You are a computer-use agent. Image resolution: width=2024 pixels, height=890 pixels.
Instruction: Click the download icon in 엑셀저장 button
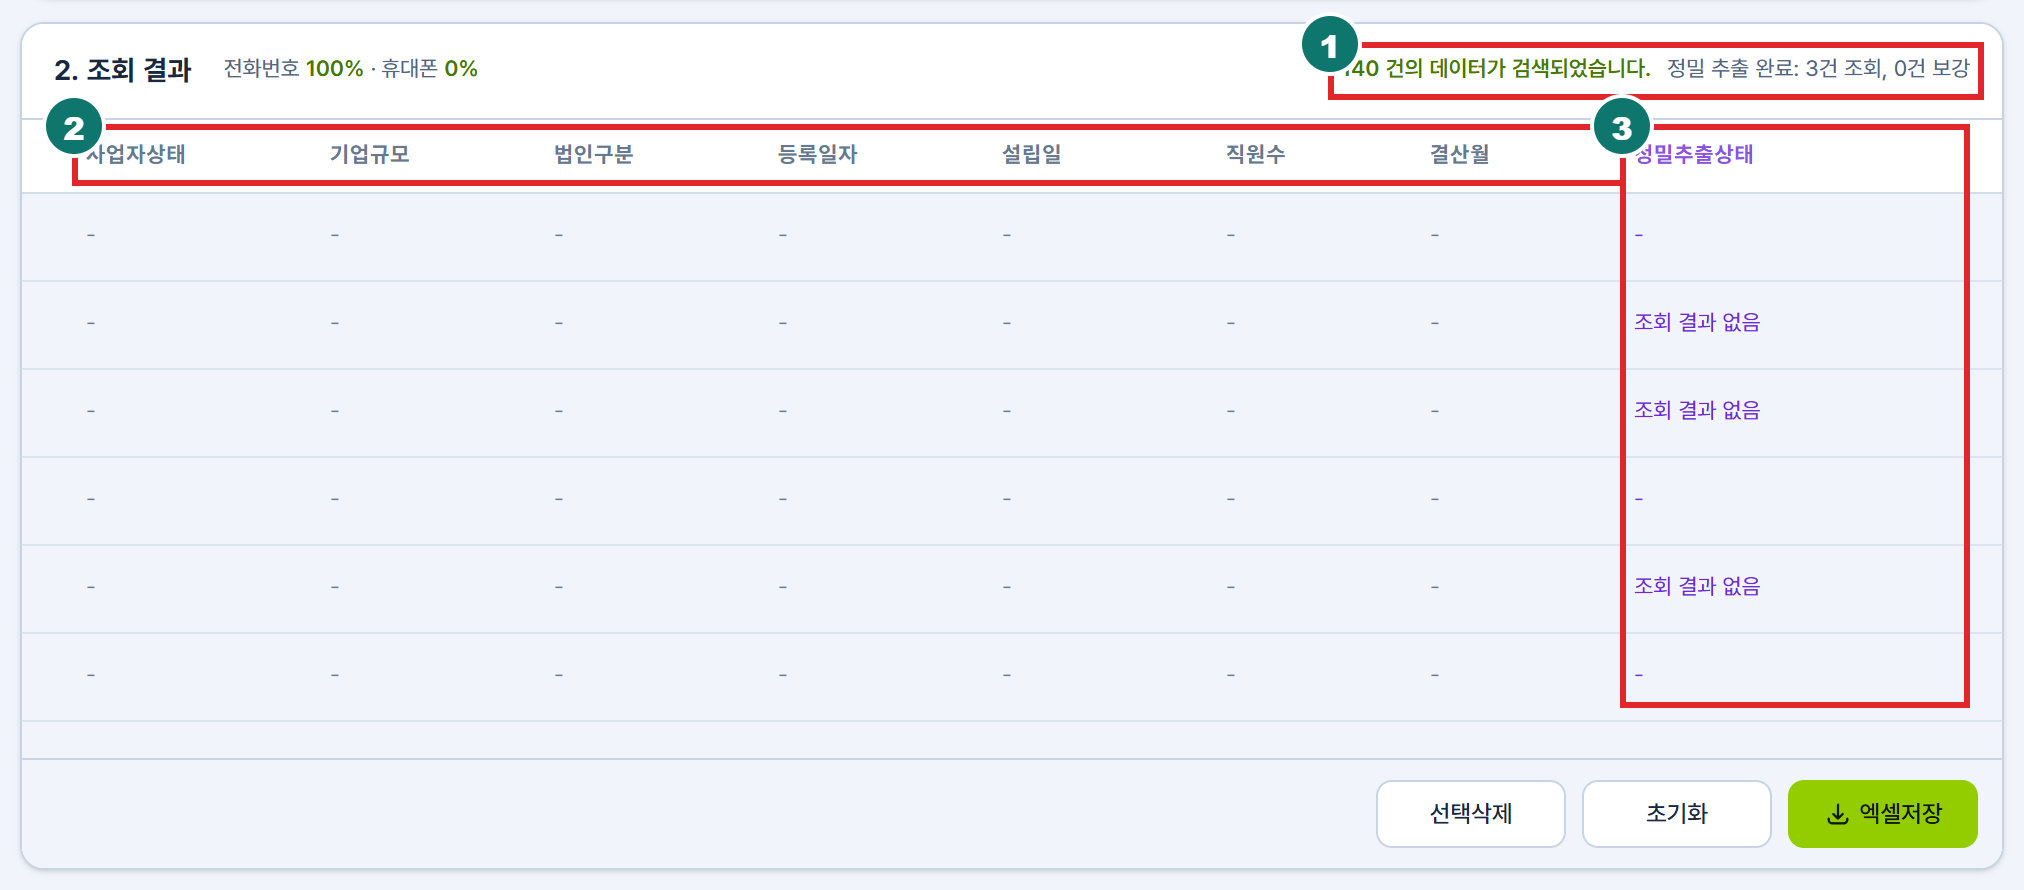1838,815
